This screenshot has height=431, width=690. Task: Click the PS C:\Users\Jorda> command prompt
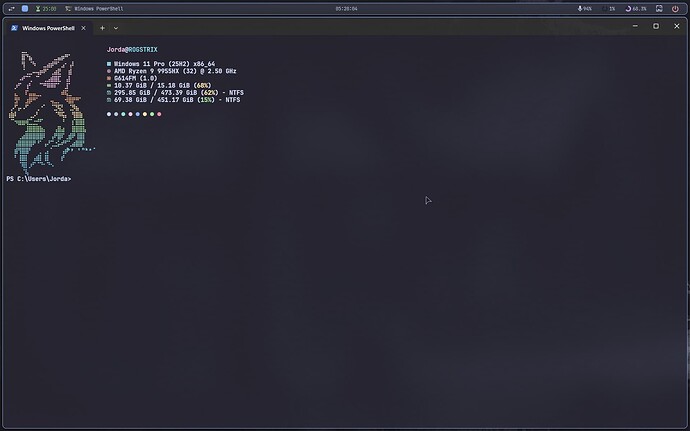pyautogui.click(x=38, y=178)
